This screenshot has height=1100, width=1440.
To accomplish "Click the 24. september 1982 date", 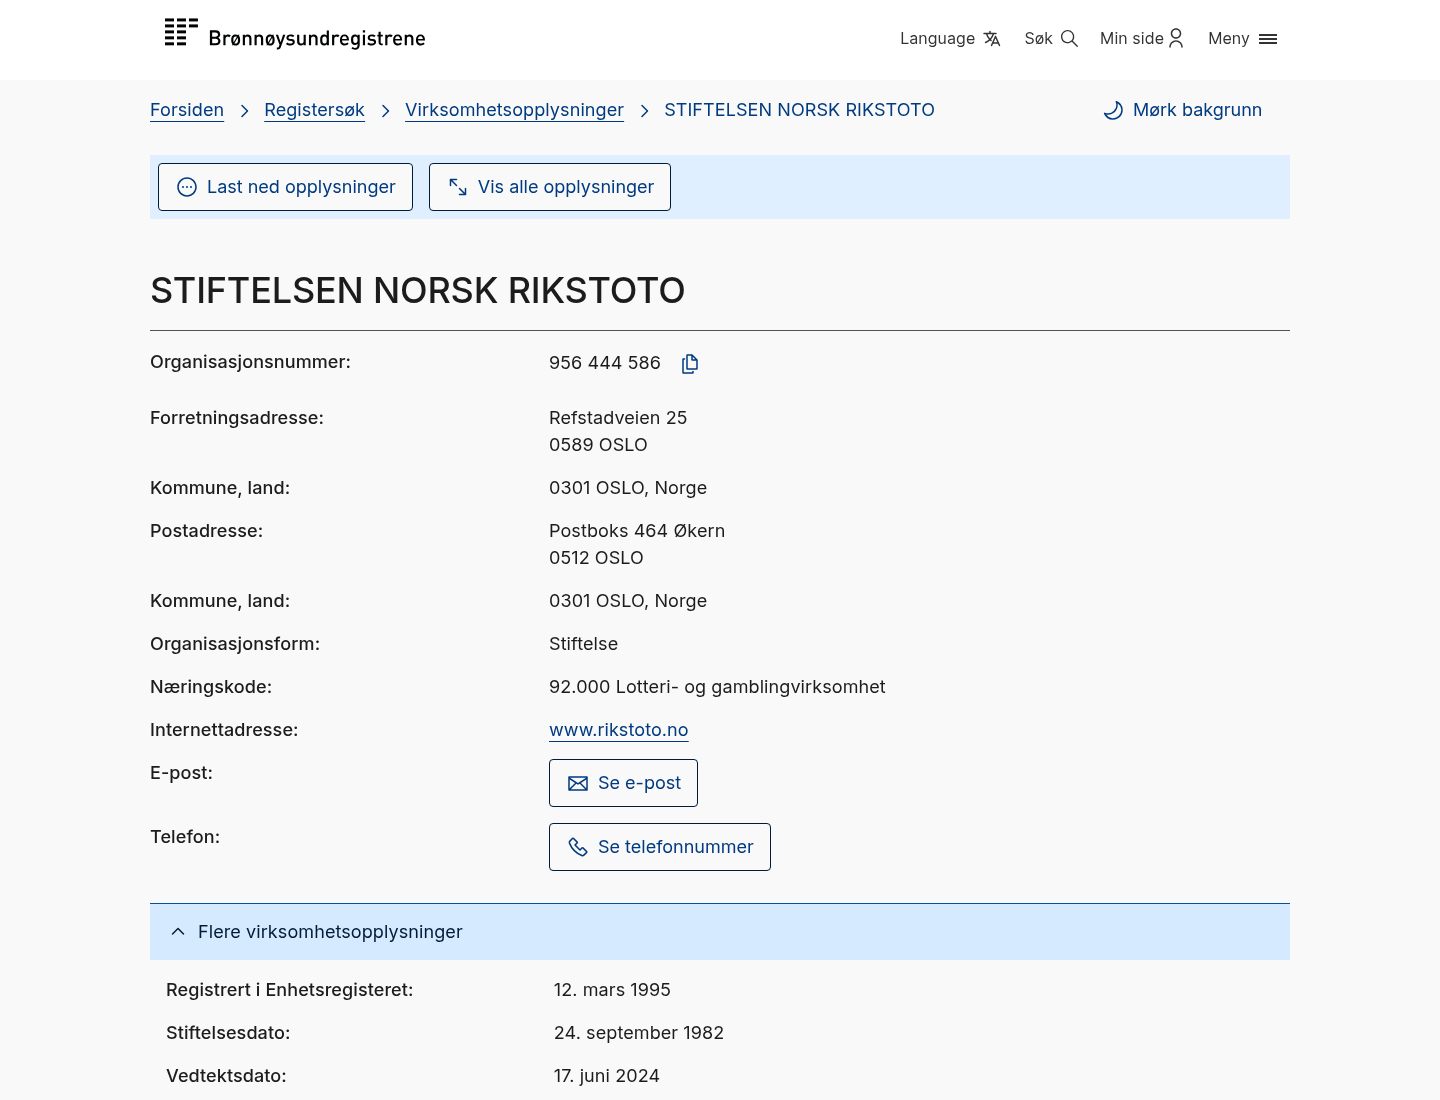I will [x=639, y=1033].
